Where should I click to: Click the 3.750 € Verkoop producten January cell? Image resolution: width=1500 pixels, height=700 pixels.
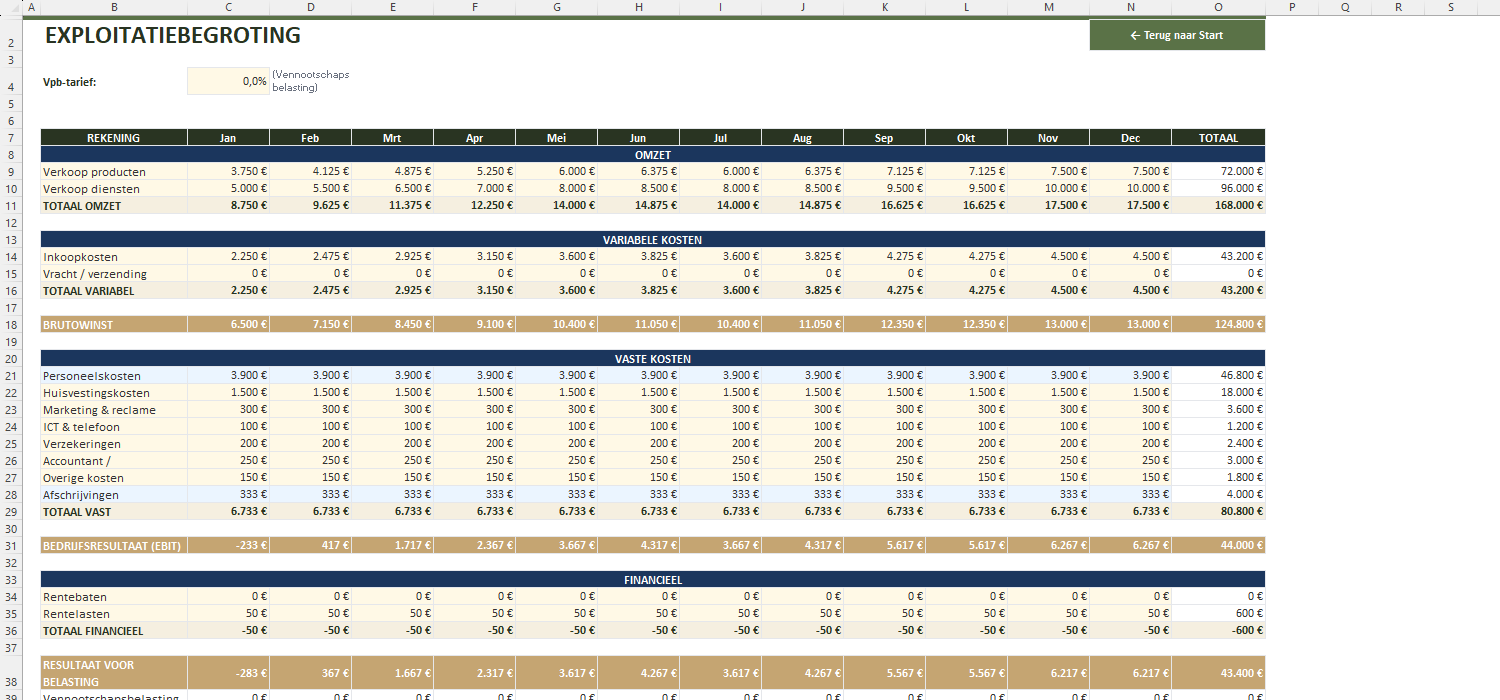229,172
